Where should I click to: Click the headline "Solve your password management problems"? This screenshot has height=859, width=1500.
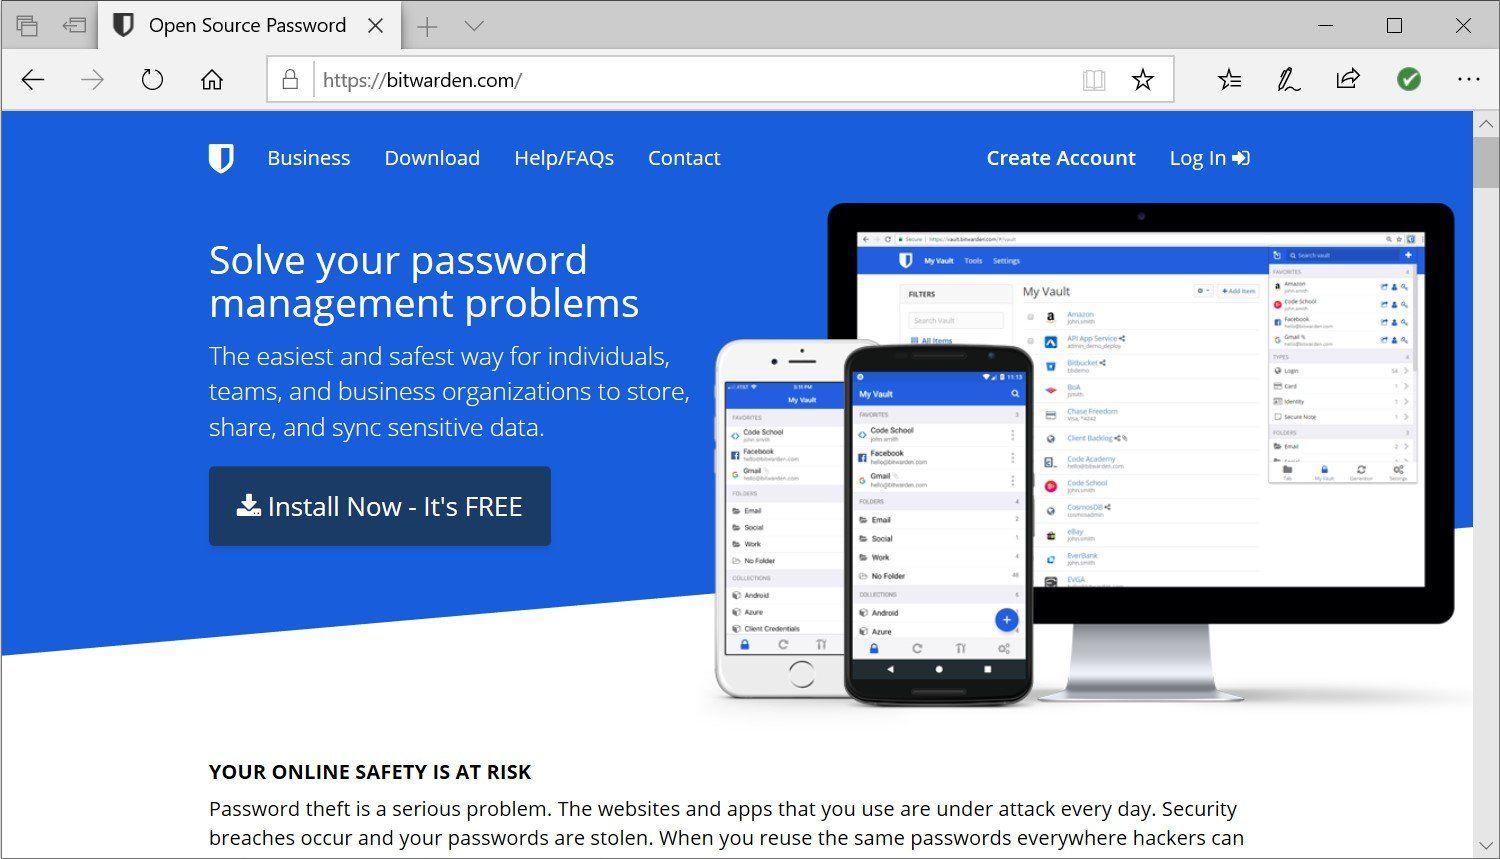[x=424, y=281]
